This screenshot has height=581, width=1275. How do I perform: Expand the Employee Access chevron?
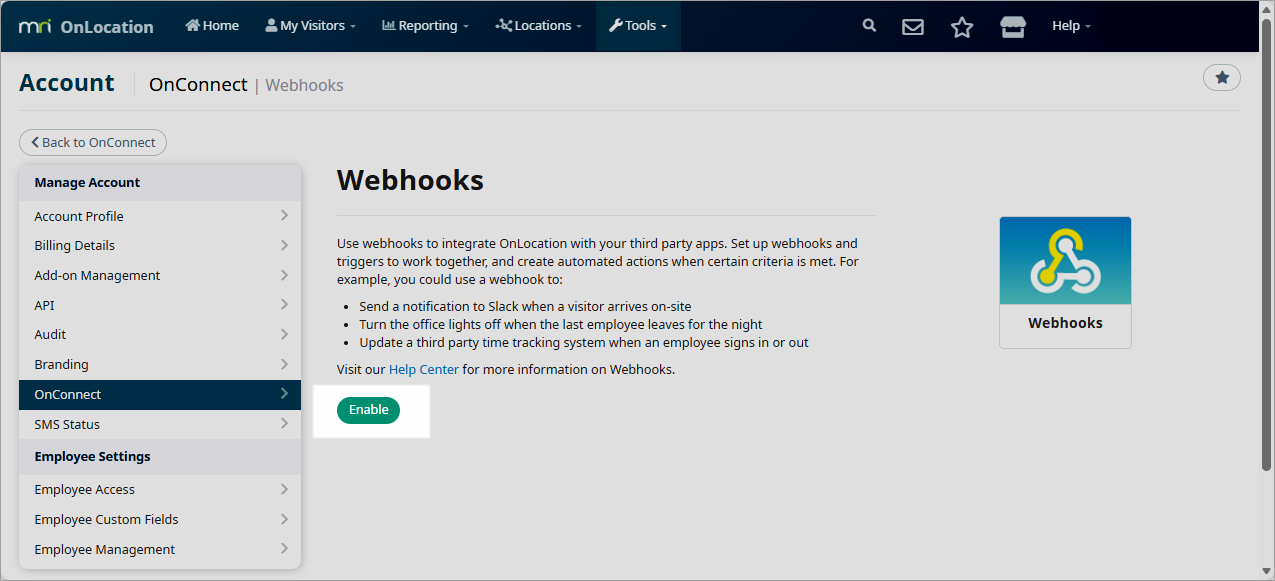coord(284,489)
